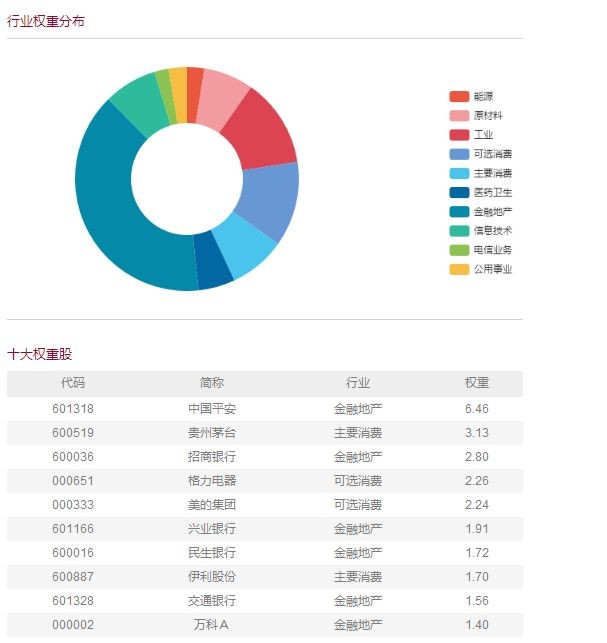Select stock name 兴业银行

[x=212, y=529]
